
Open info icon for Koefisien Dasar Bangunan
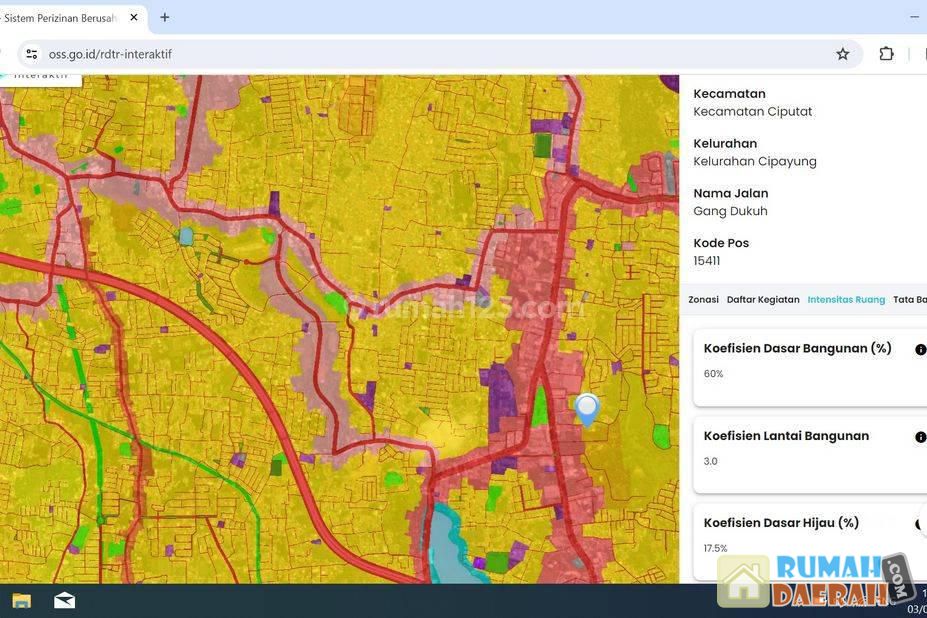point(920,350)
